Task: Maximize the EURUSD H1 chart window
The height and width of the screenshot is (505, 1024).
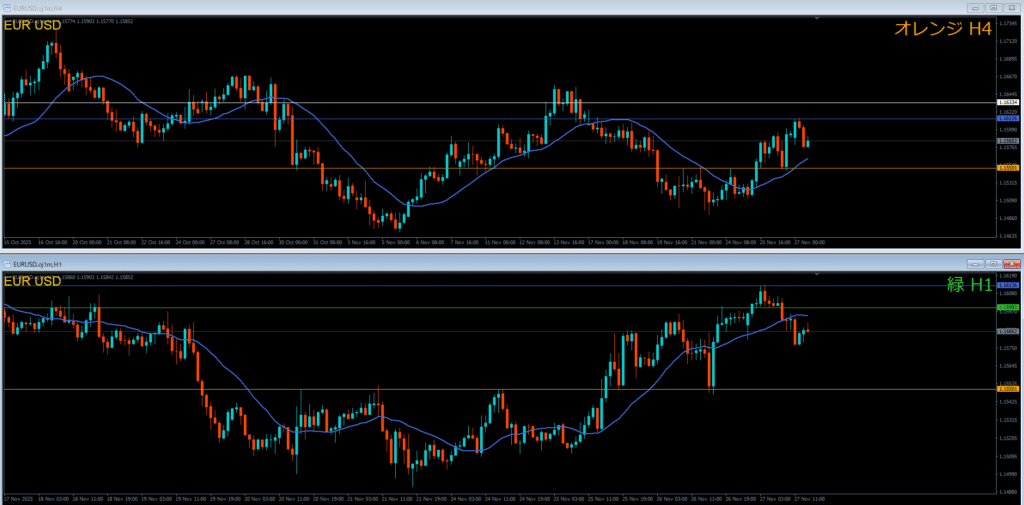Action: coord(994,263)
